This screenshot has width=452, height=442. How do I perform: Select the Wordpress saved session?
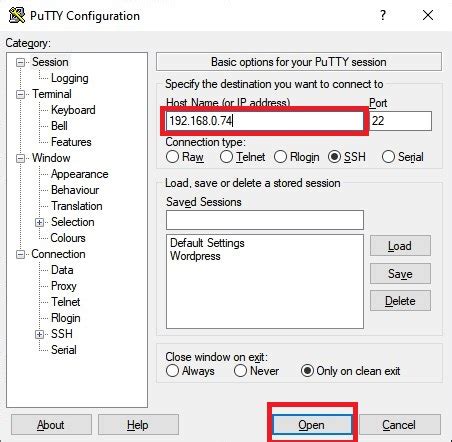coord(195,256)
